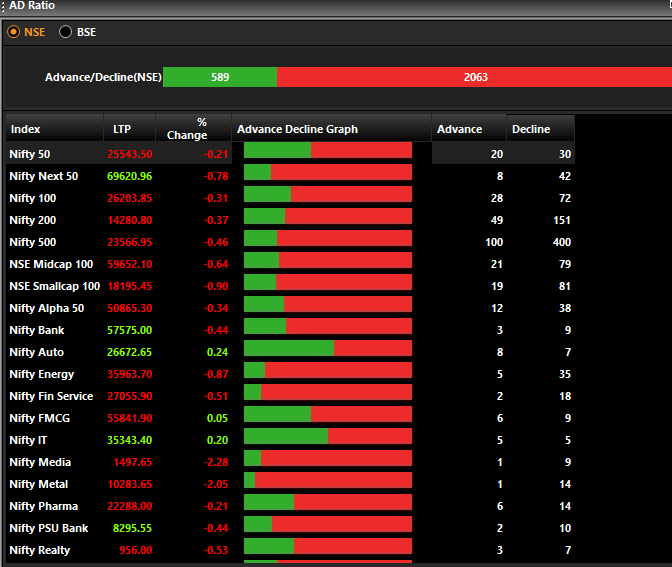This screenshot has height=567, width=672.
Task: Select the NSE radio button
Action: click(x=14, y=32)
